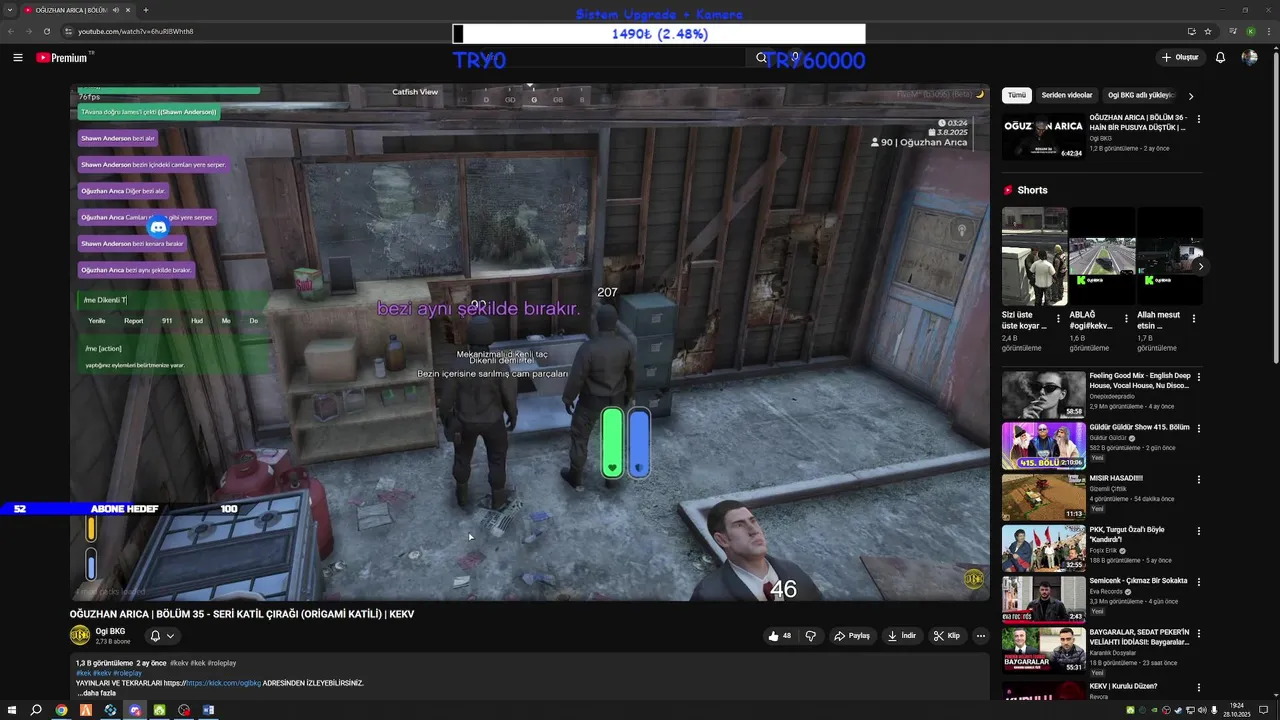Screen dimensions: 1280x720
Task: Open options for Feeling Good Mix video
Action: pyautogui.click(x=1198, y=377)
